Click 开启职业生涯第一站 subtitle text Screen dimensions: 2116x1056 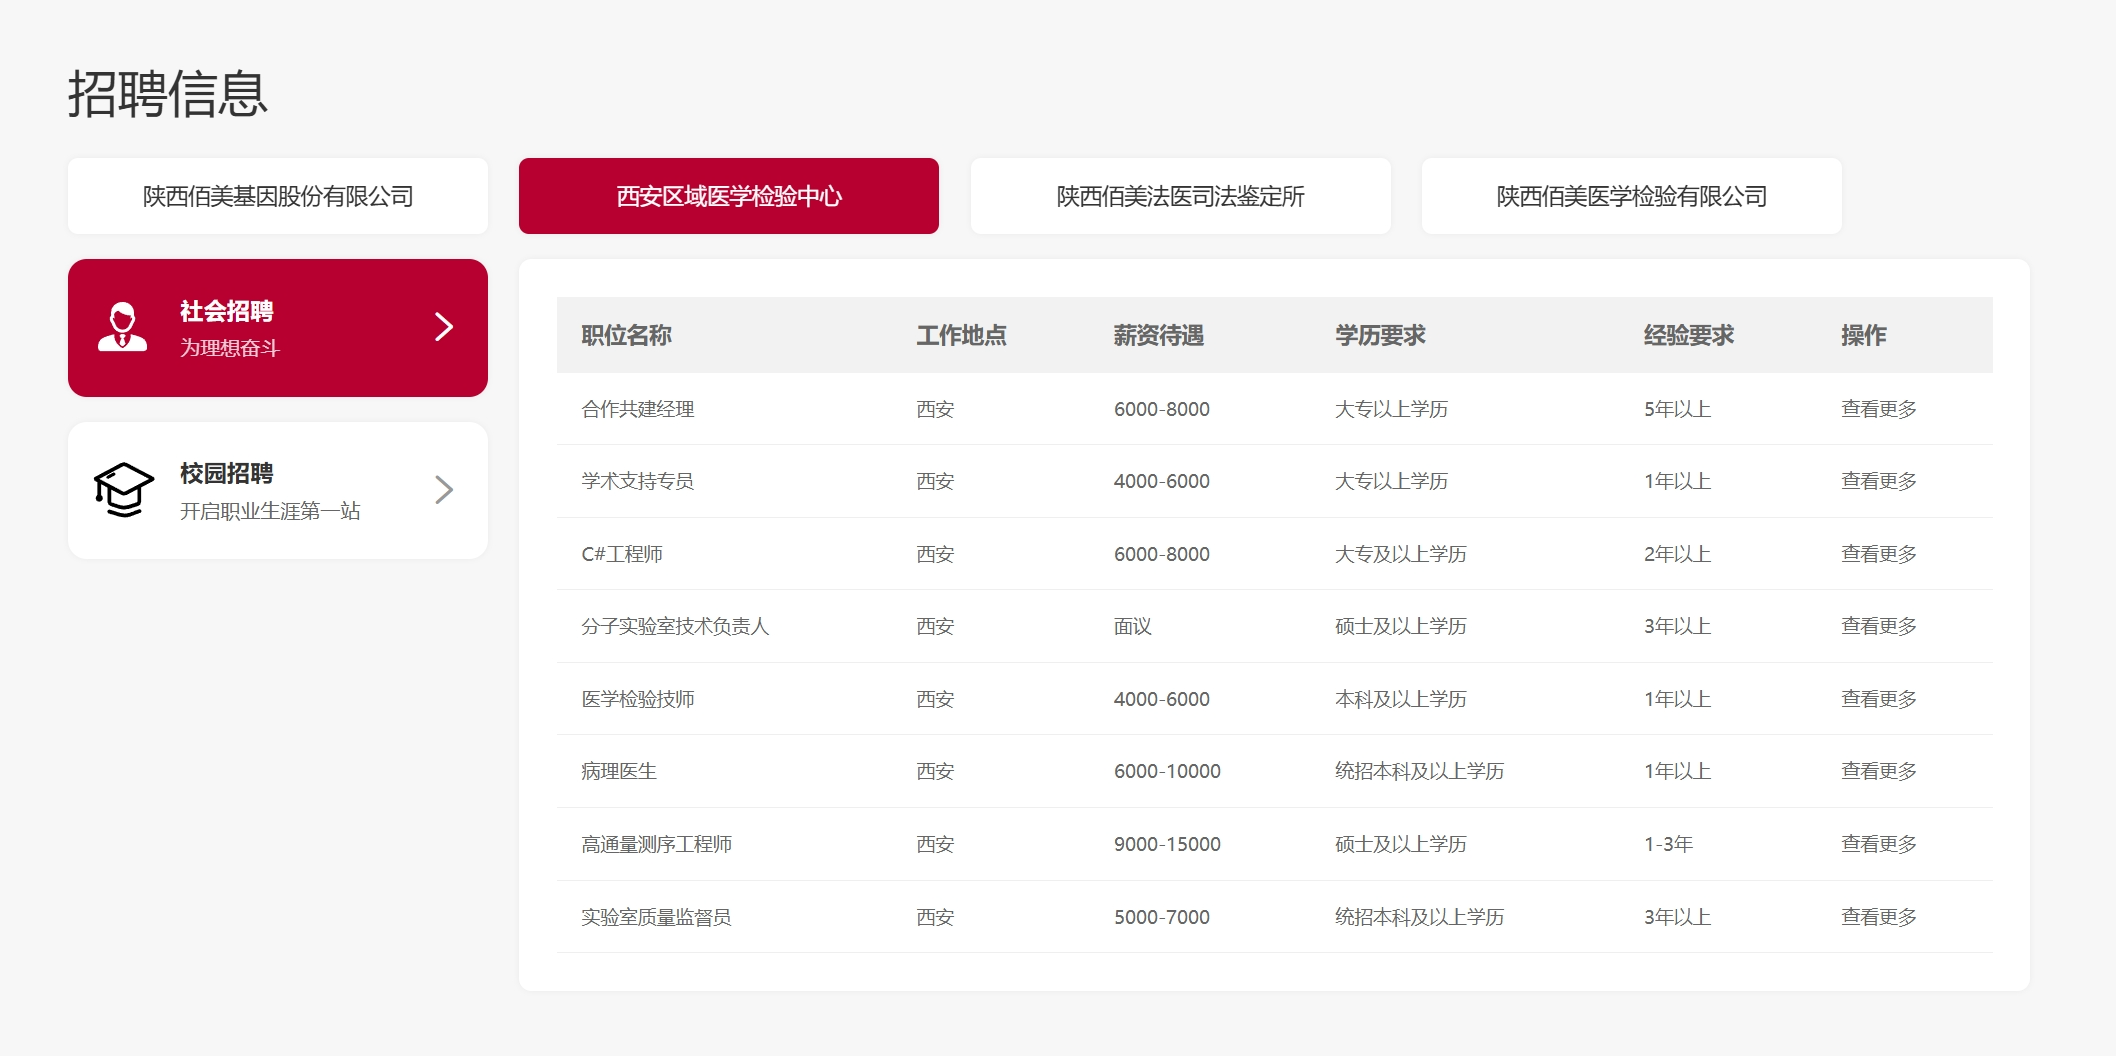pos(270,511)
